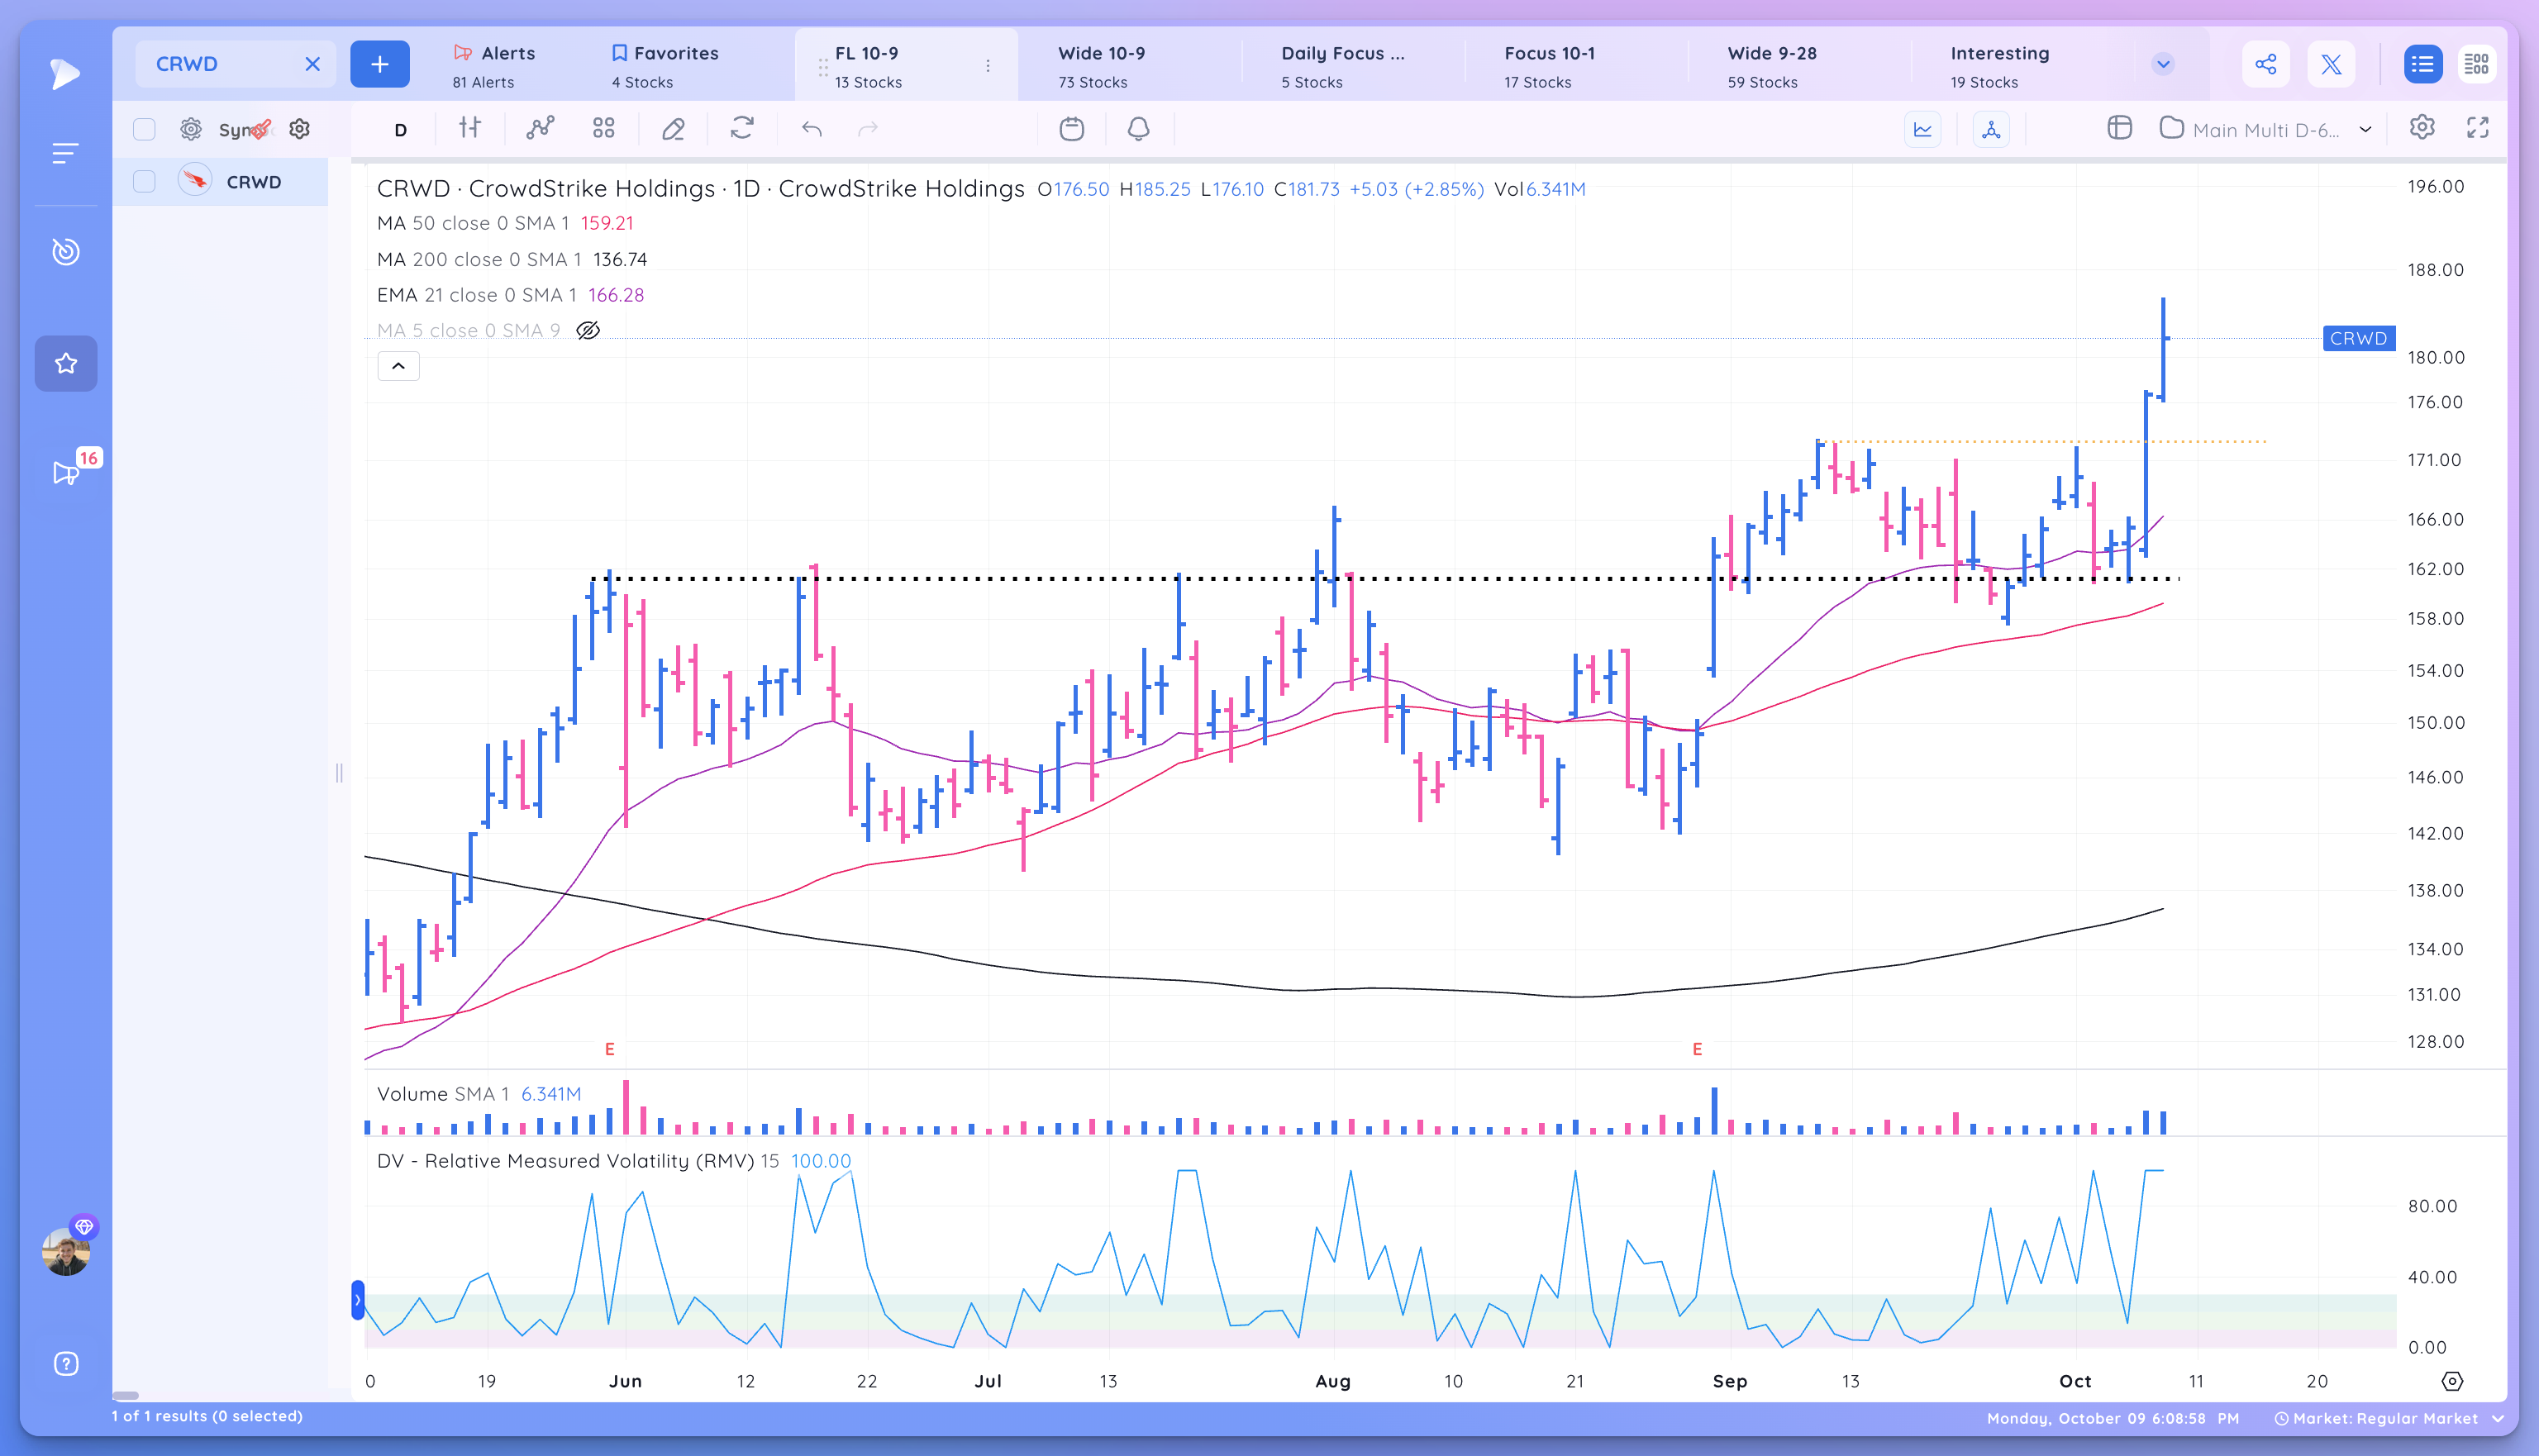Open the chart layout panel icon
Viewport: 2539px width, 1456px height.
pyautogui.click(x=2119, y=128)
